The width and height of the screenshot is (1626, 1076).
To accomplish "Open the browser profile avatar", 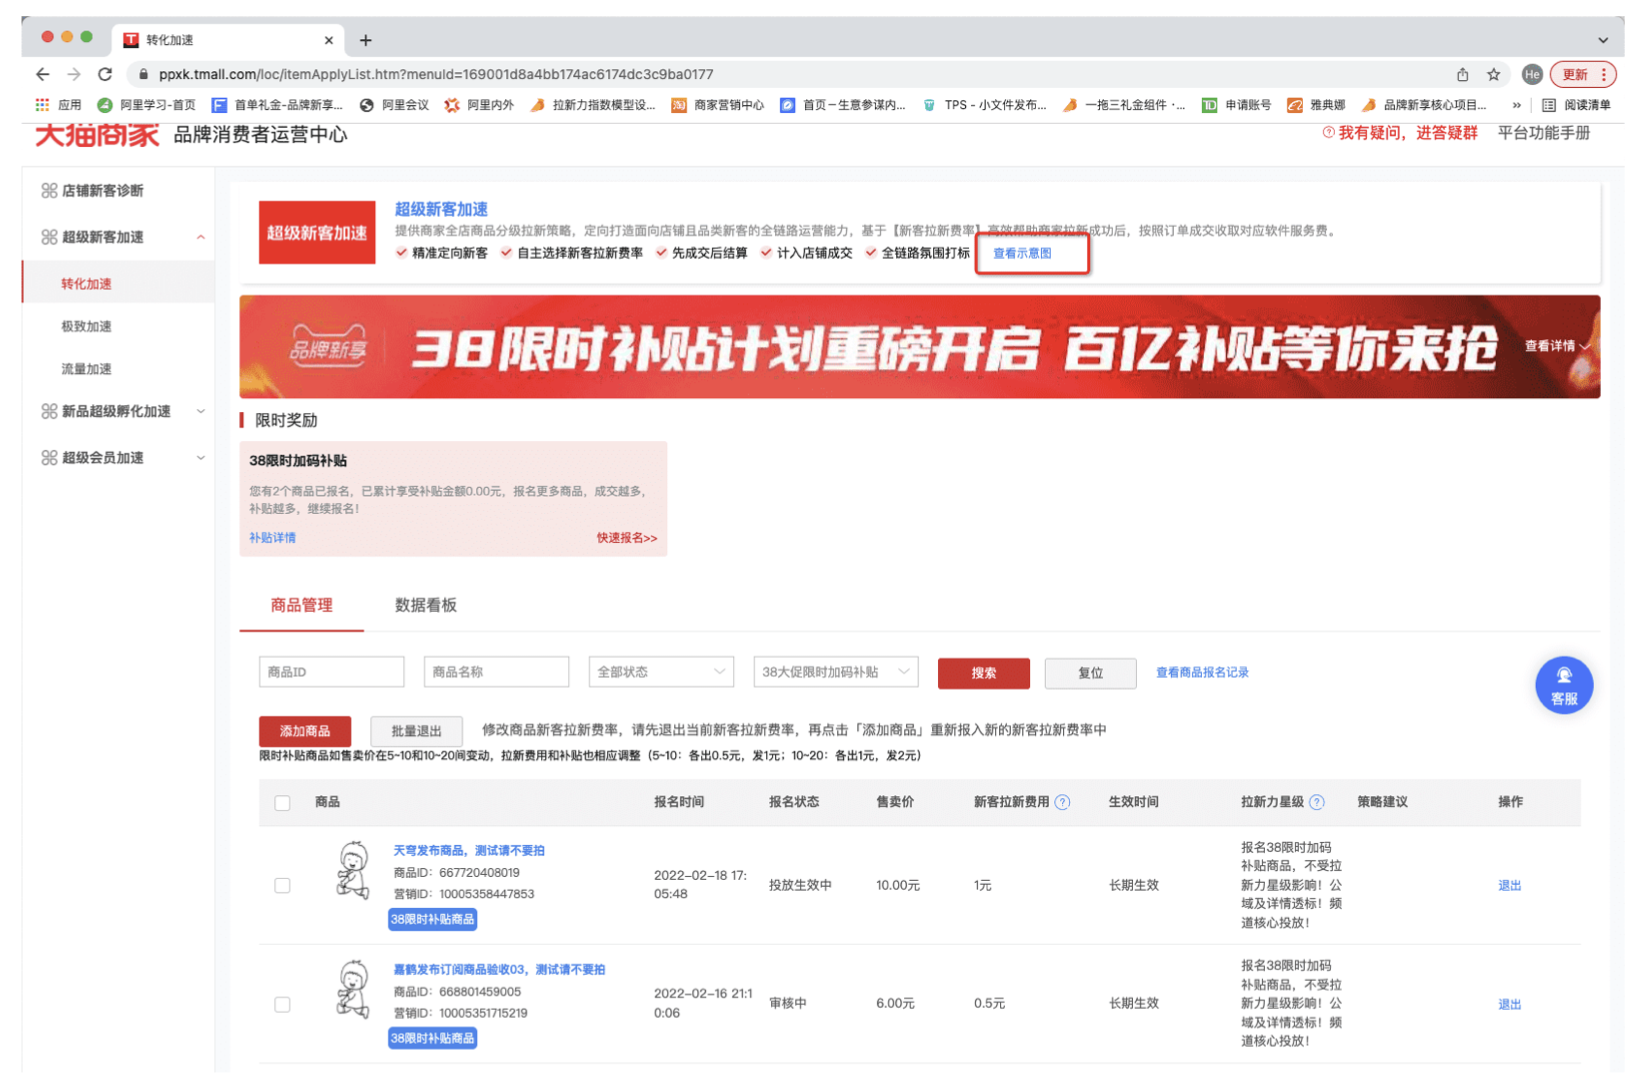I will [x=1532, y=74].
